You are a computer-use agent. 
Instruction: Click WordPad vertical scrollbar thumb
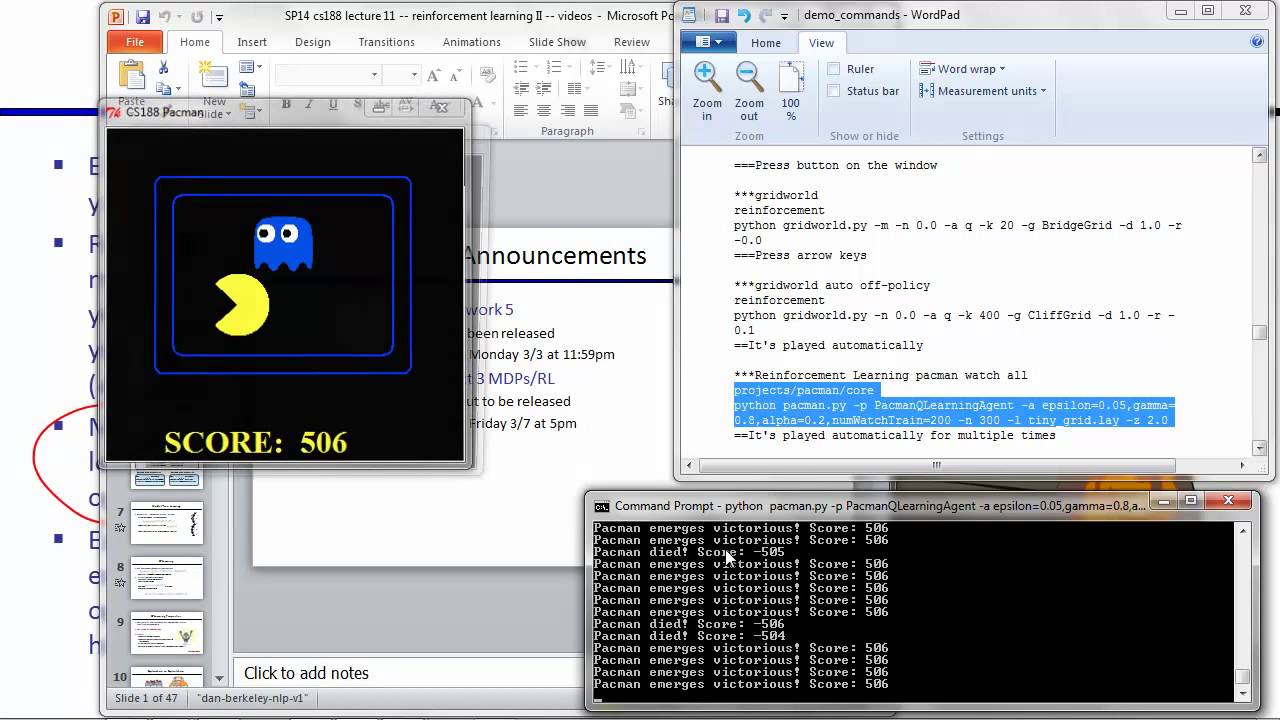point(1261,333)
